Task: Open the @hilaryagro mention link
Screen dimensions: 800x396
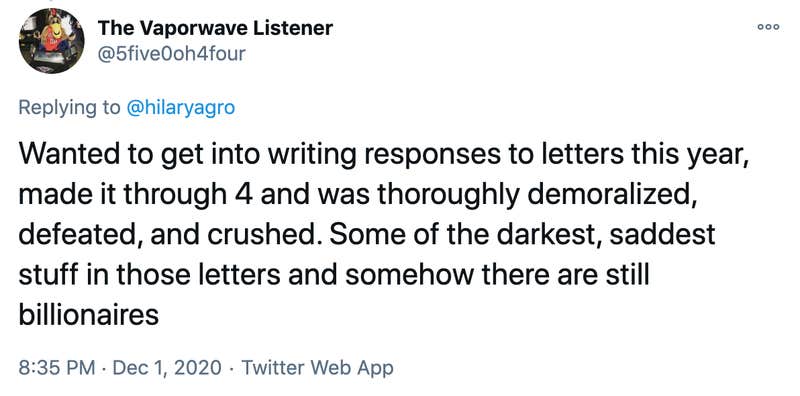Action: 181,108
